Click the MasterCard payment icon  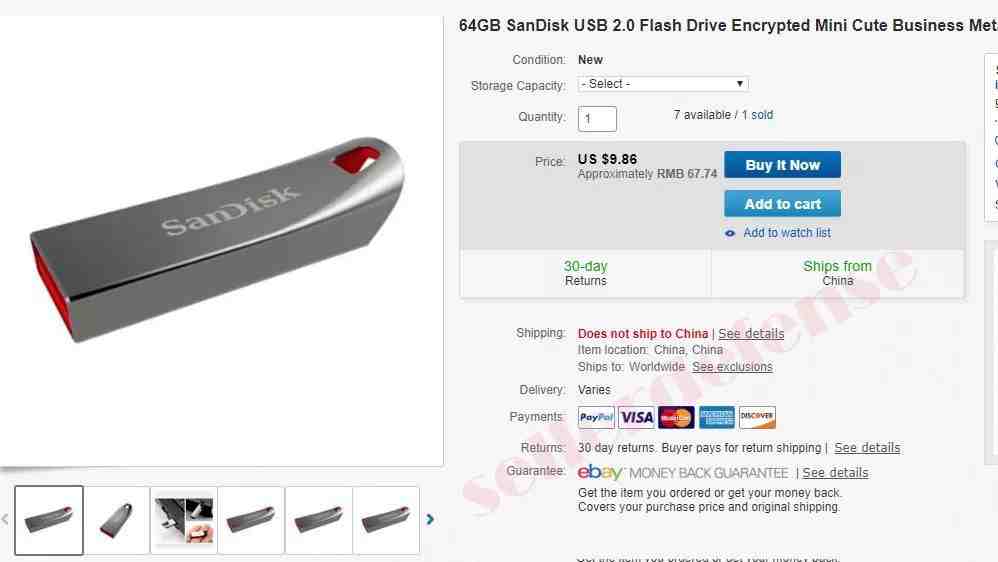[x=677, y=418]
